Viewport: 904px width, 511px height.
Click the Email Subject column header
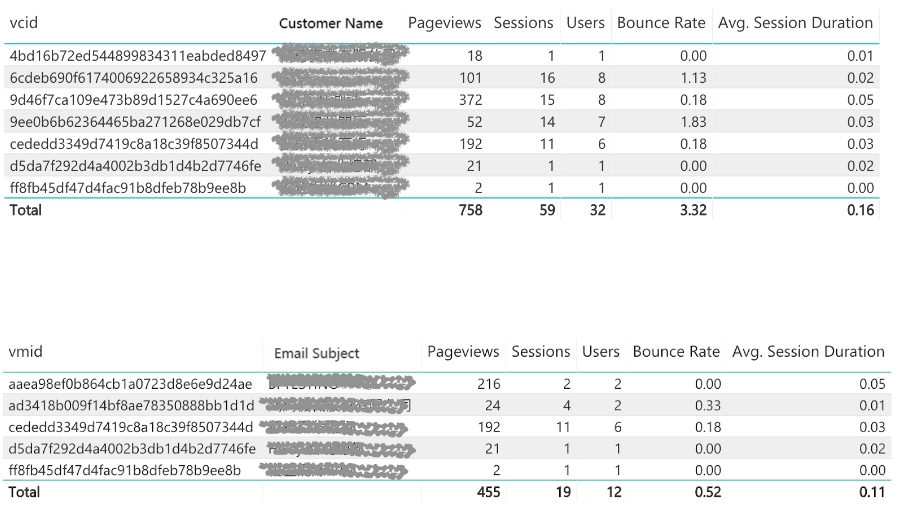pyautogui.click(x=316, y=353)
